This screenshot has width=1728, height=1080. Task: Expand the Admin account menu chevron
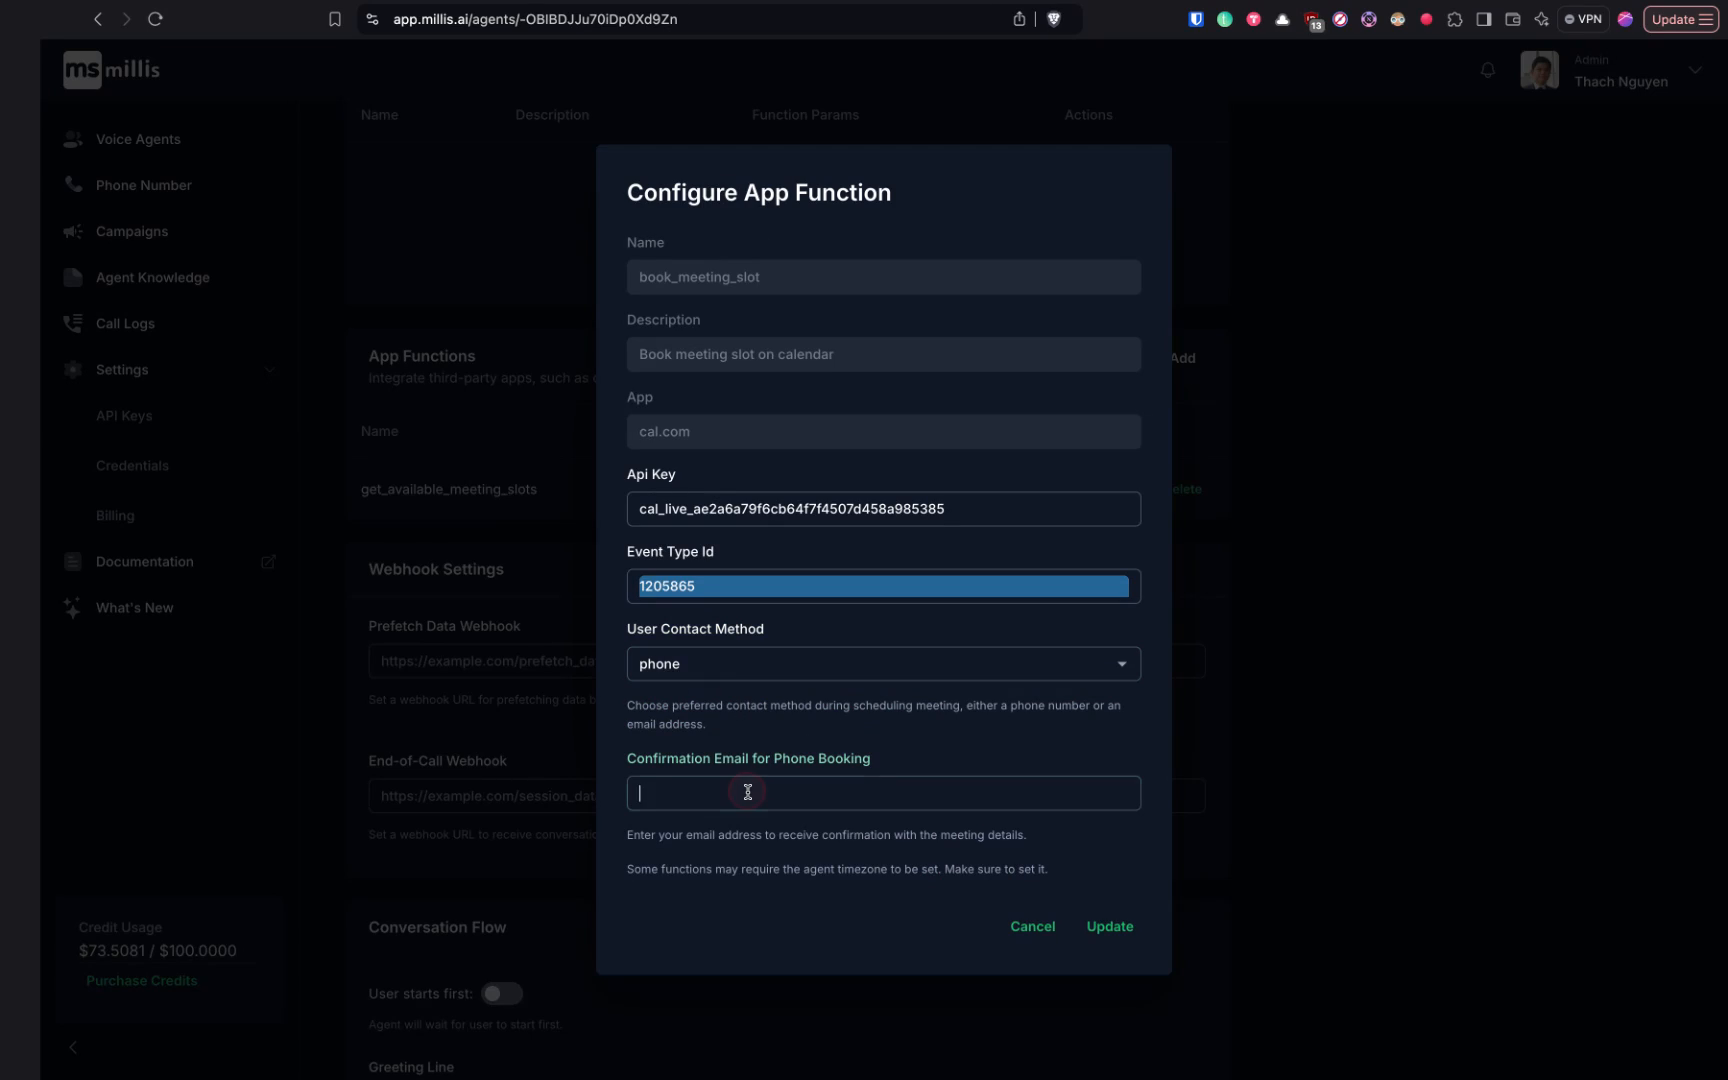(x=1695, y=70)
